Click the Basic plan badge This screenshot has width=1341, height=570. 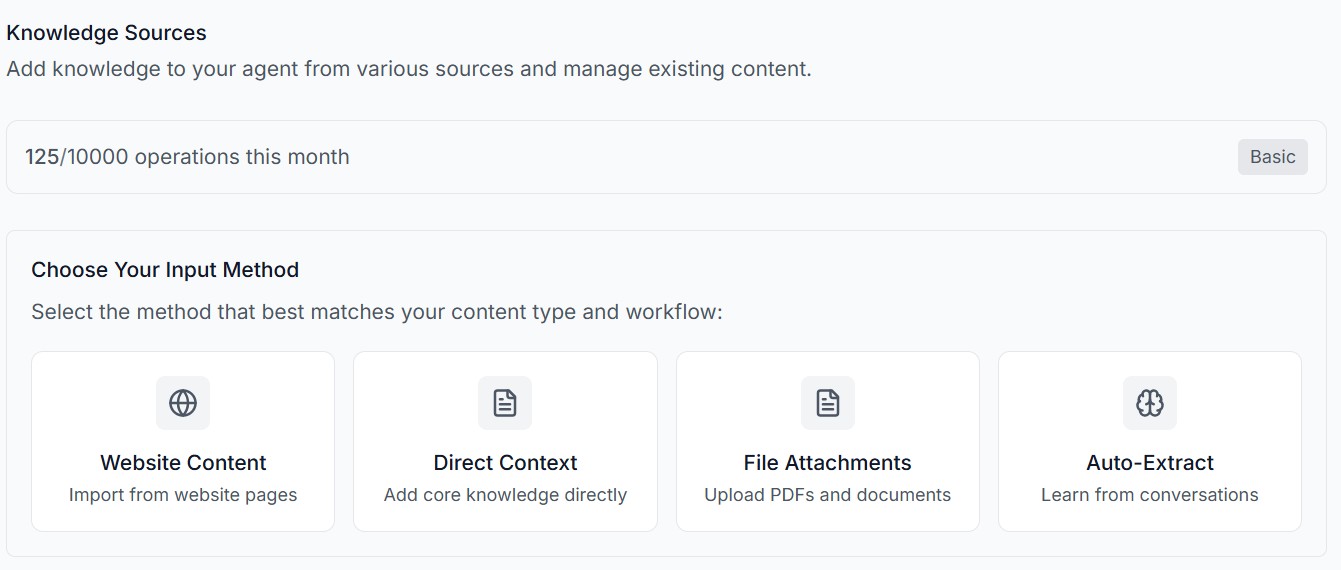click(1272, 157)
